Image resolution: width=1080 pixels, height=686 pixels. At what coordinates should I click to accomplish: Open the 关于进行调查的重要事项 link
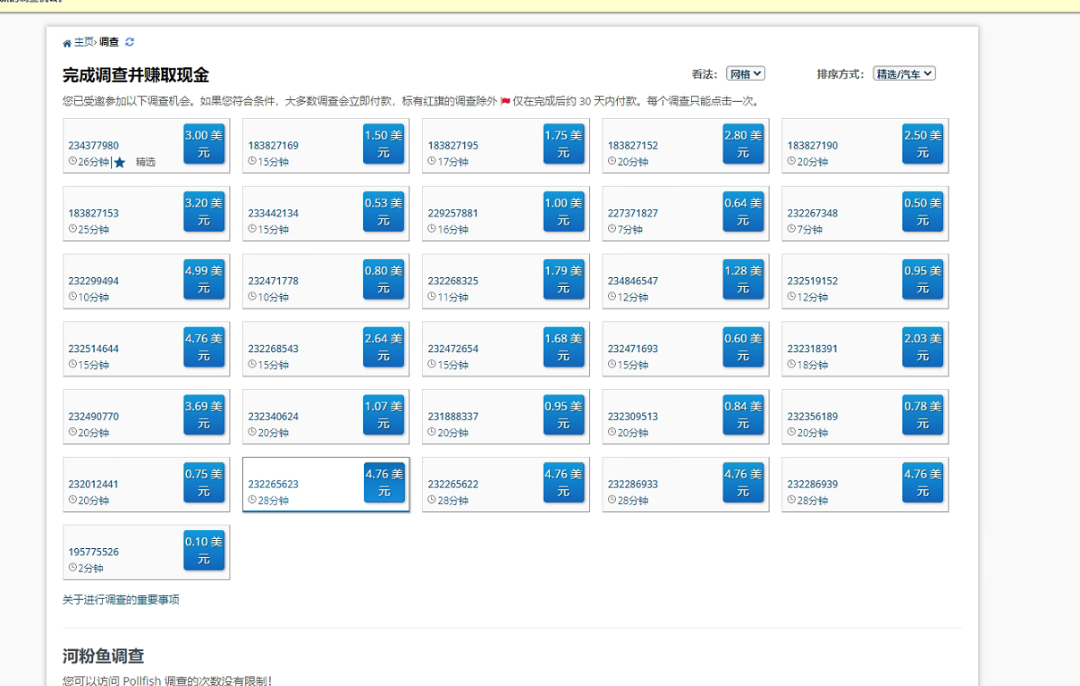tap(121, 600)
